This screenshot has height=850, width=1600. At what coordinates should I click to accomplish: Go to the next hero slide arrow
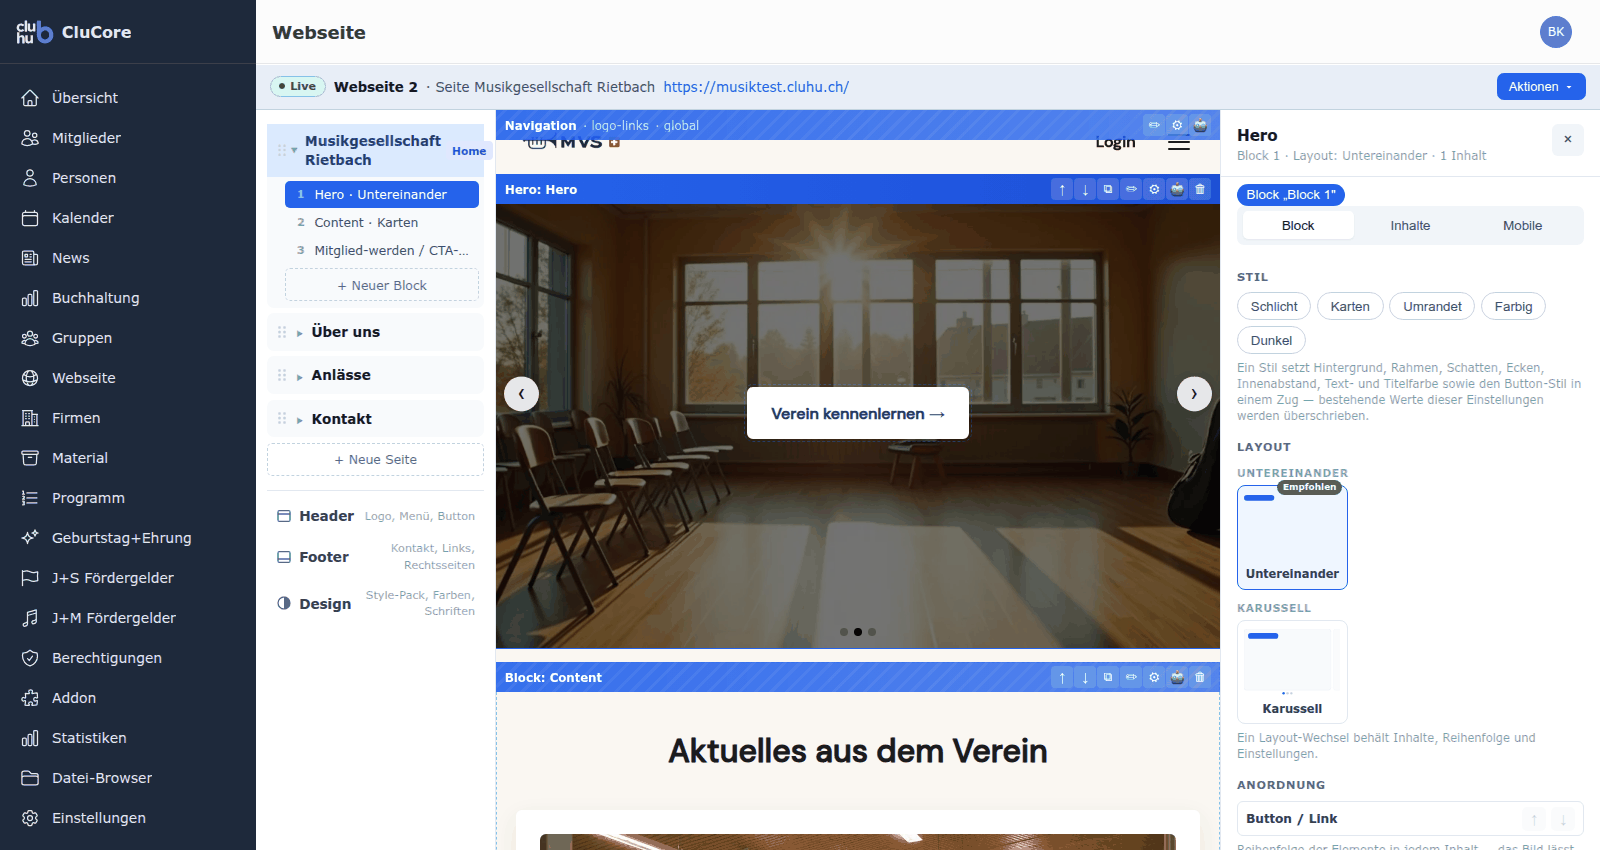point(1194,394)
